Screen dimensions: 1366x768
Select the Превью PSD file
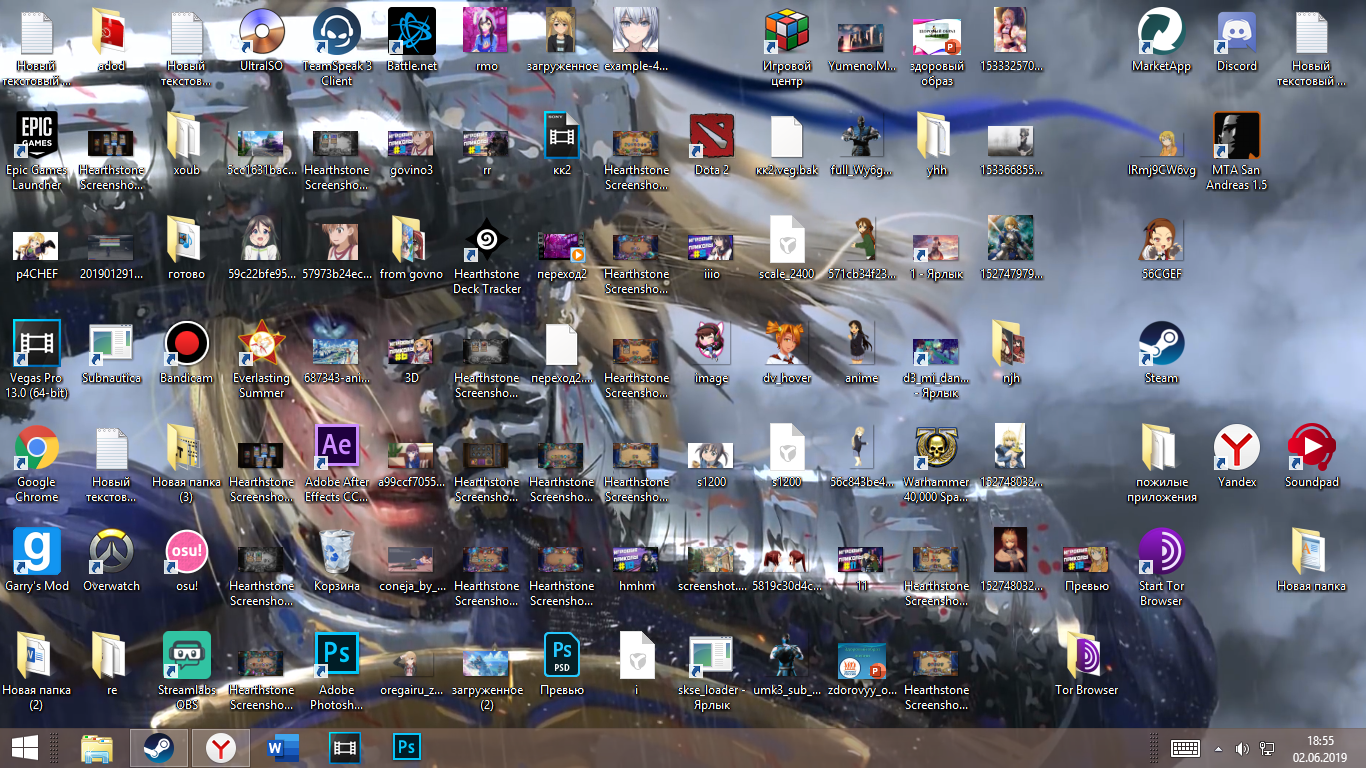562,657
